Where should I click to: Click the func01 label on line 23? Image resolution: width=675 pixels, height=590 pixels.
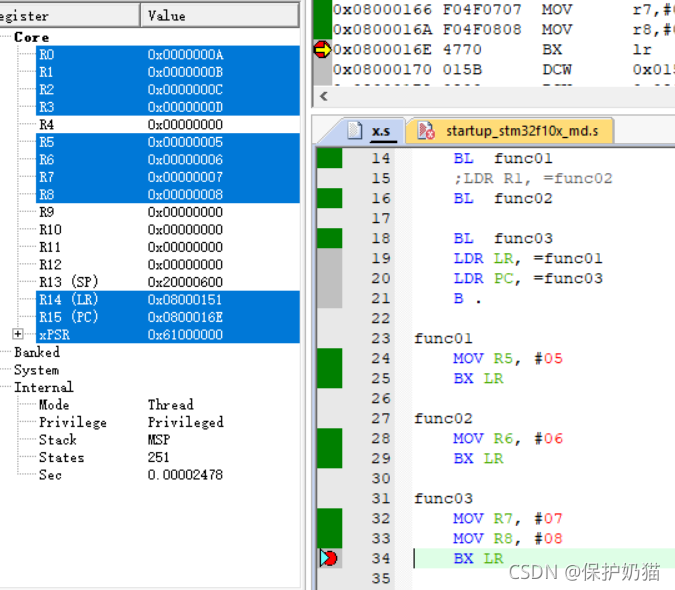[x=443, y=338]
